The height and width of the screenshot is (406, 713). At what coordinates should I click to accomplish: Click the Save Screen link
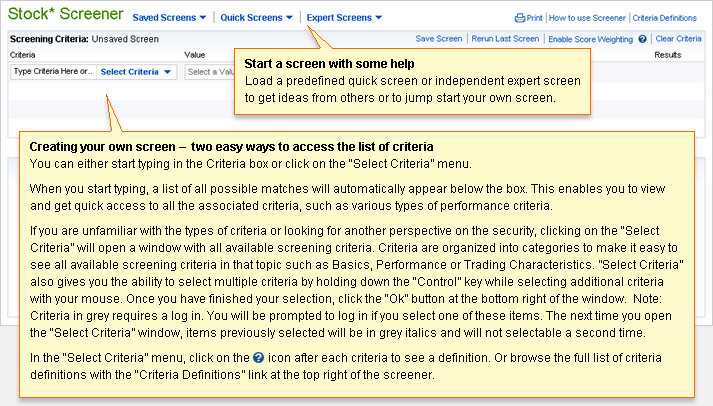439,39
